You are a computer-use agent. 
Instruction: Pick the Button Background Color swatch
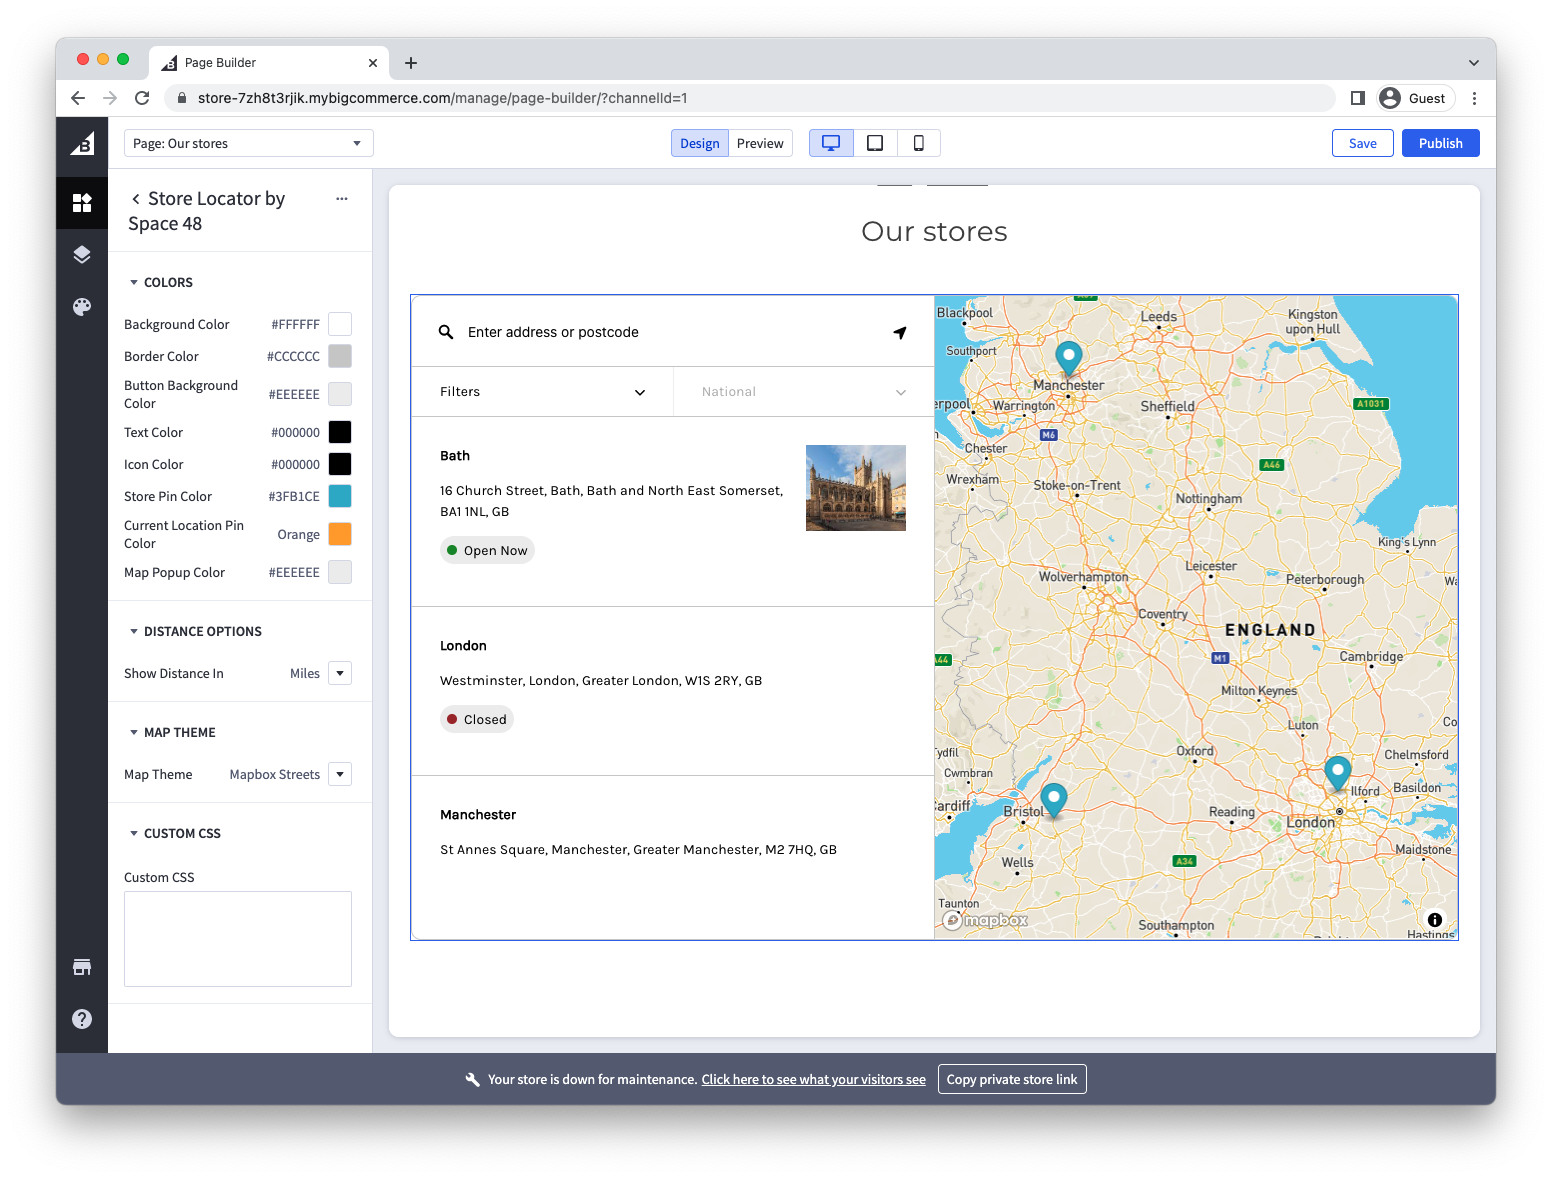coord(340,394)
